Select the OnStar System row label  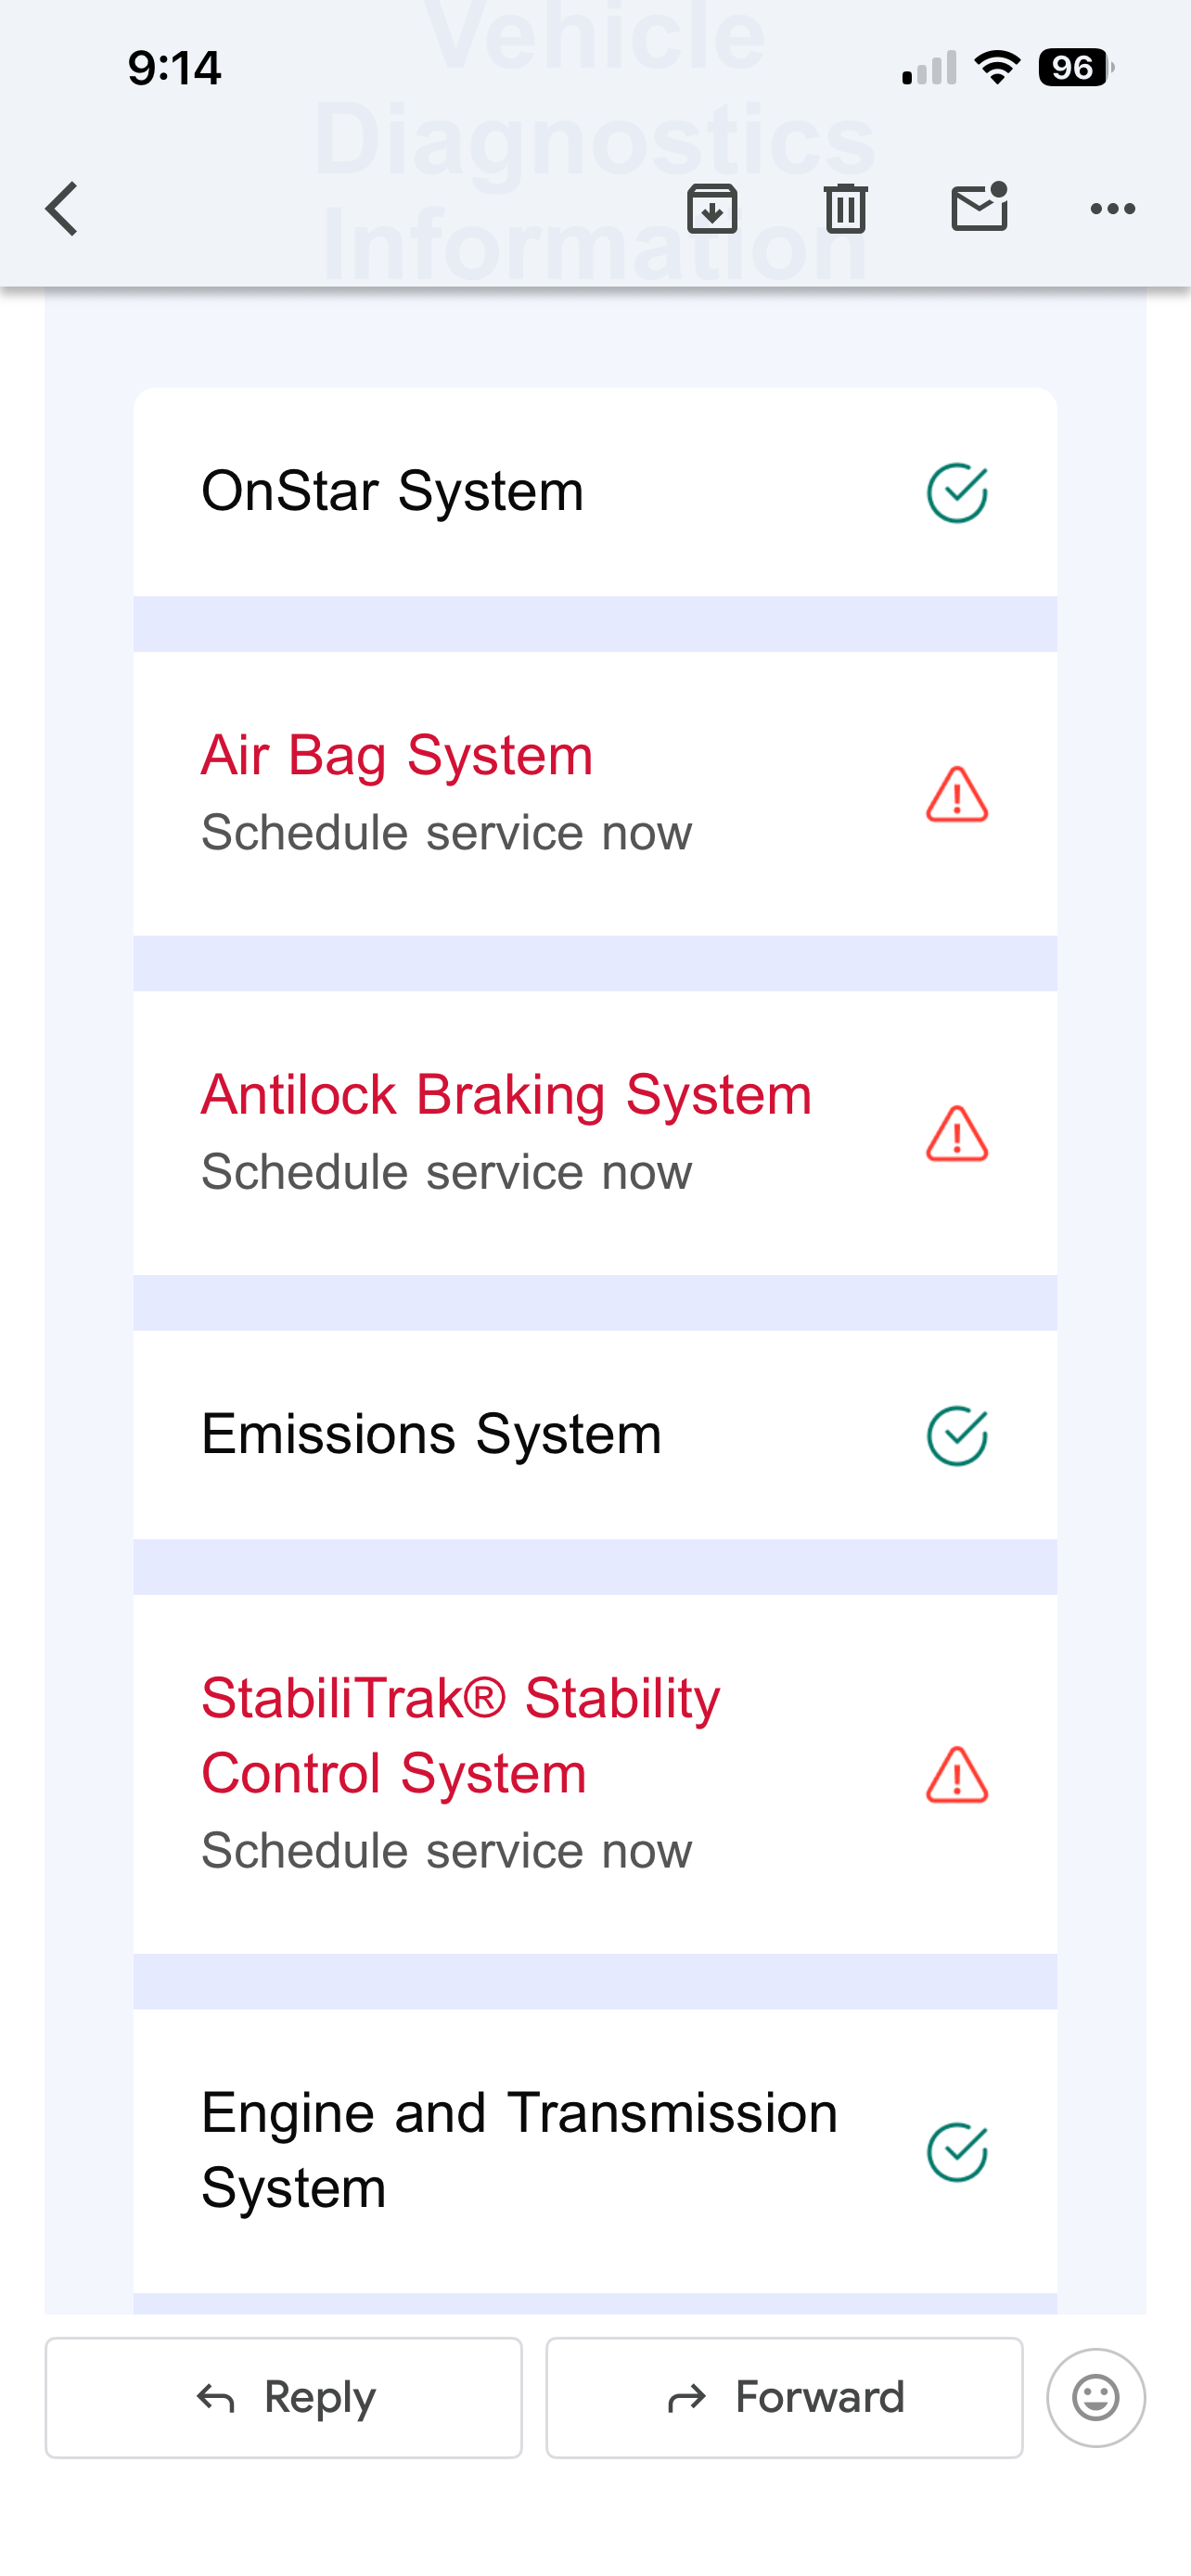392,491
